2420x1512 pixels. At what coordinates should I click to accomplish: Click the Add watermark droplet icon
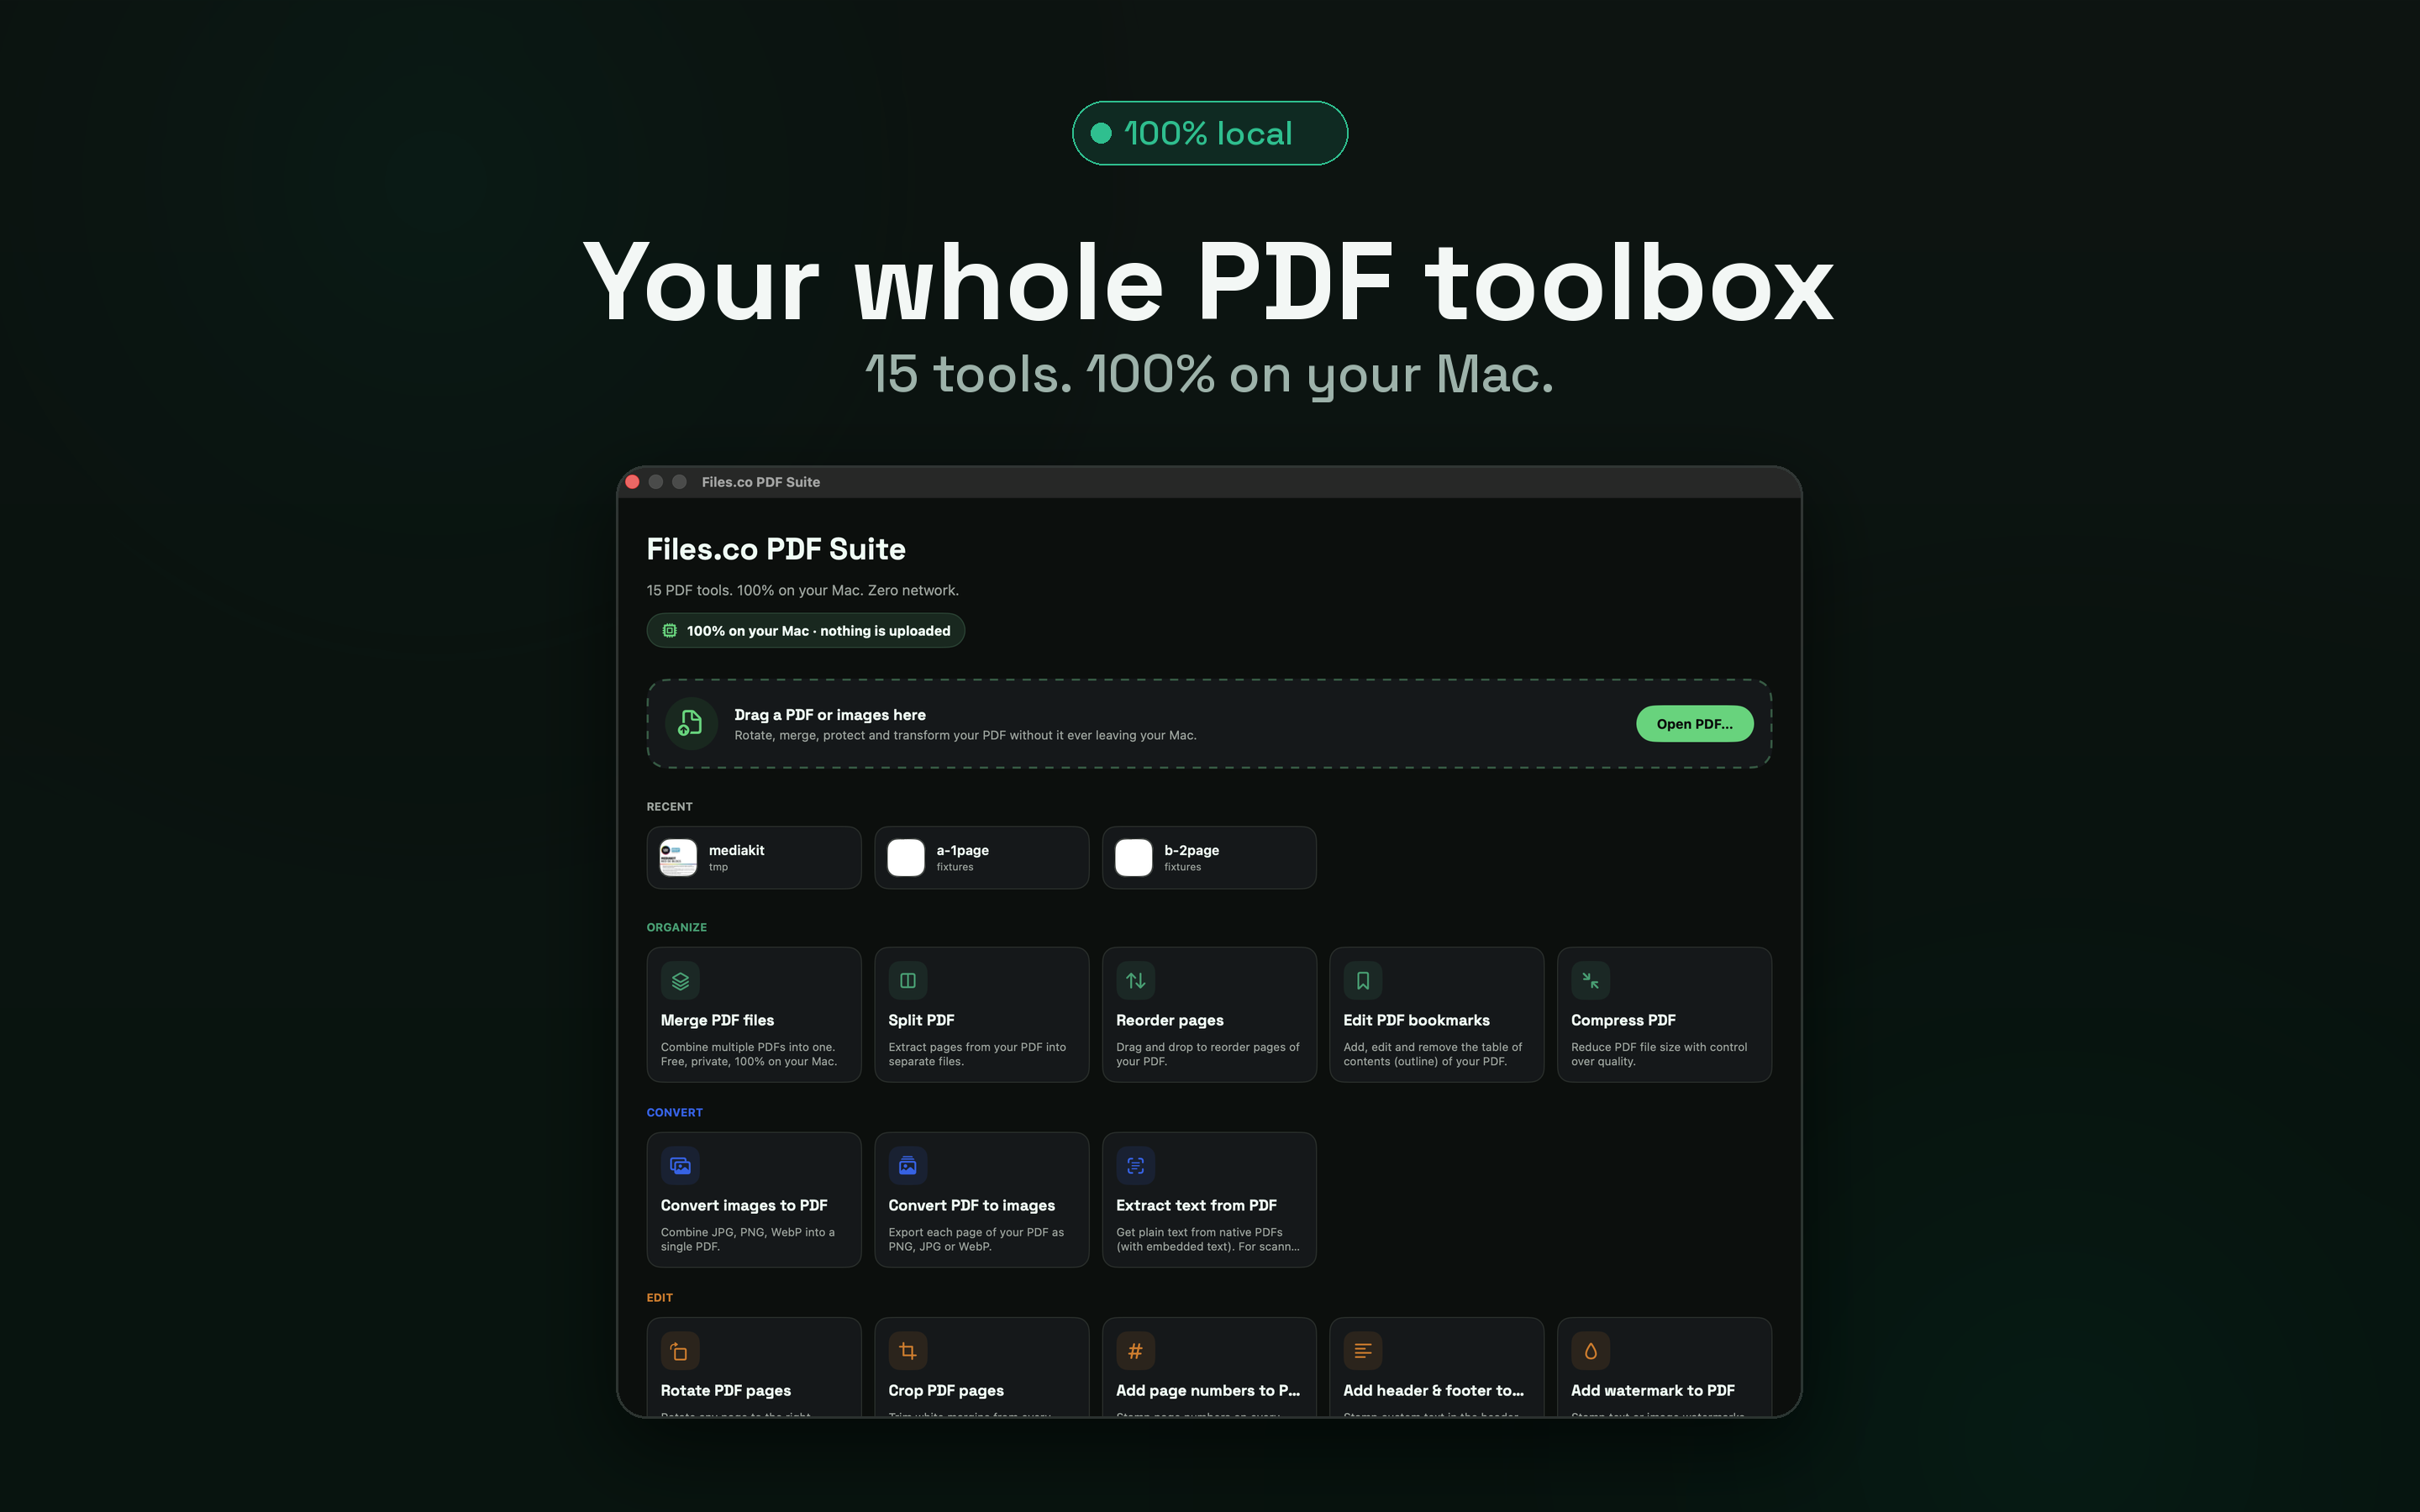[x=1590, y=1351]
